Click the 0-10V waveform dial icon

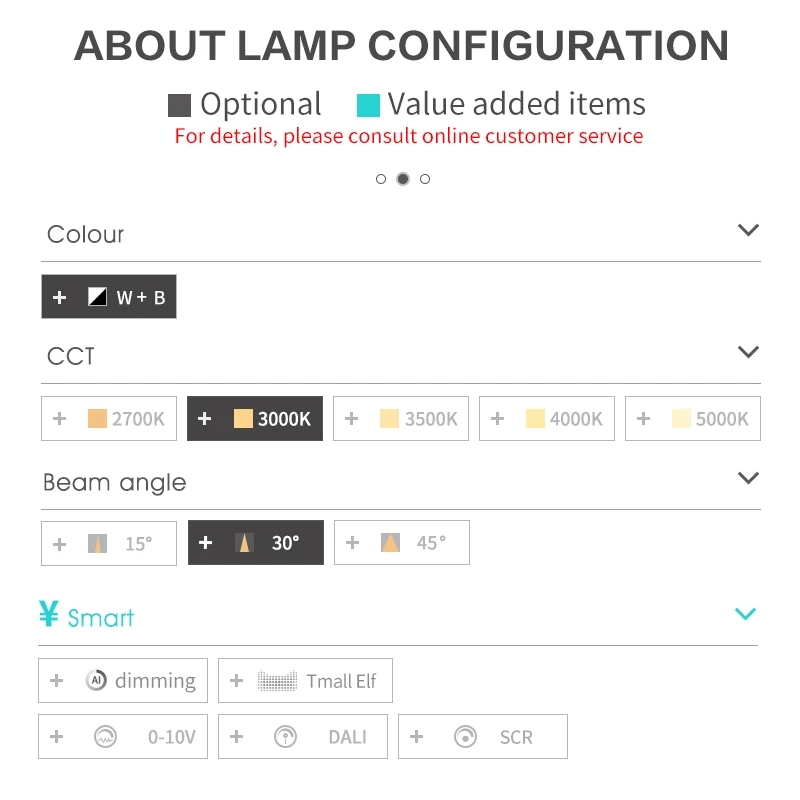106,737
